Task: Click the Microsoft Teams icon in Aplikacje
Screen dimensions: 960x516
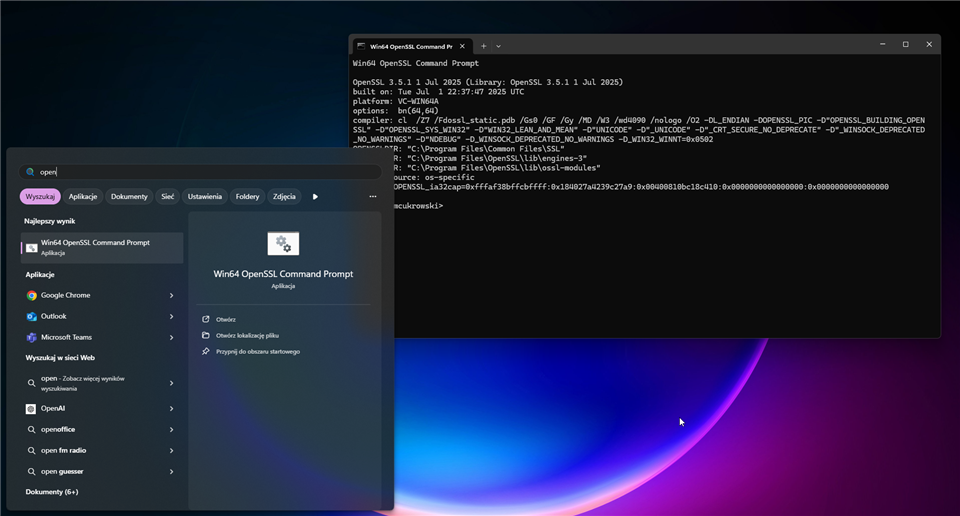Action: [x=31, y=337]
